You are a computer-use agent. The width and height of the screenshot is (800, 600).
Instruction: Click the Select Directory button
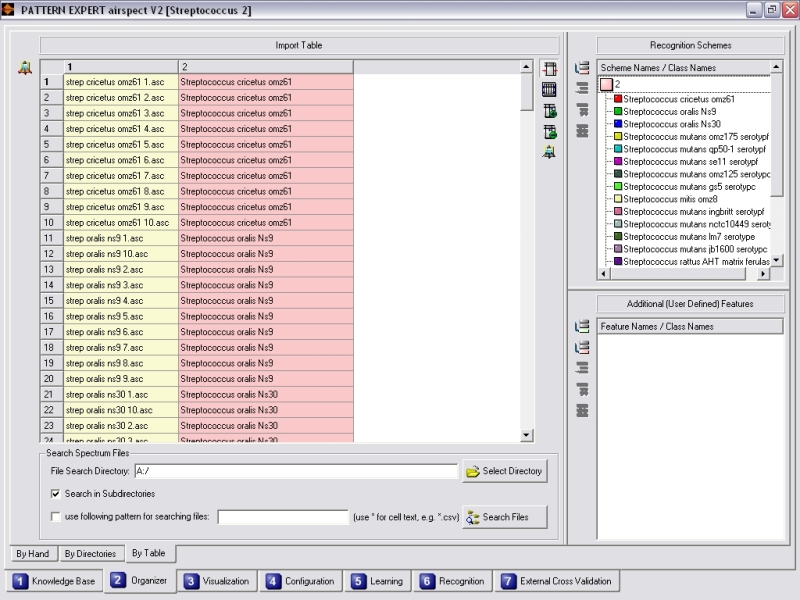coord(504,471)
